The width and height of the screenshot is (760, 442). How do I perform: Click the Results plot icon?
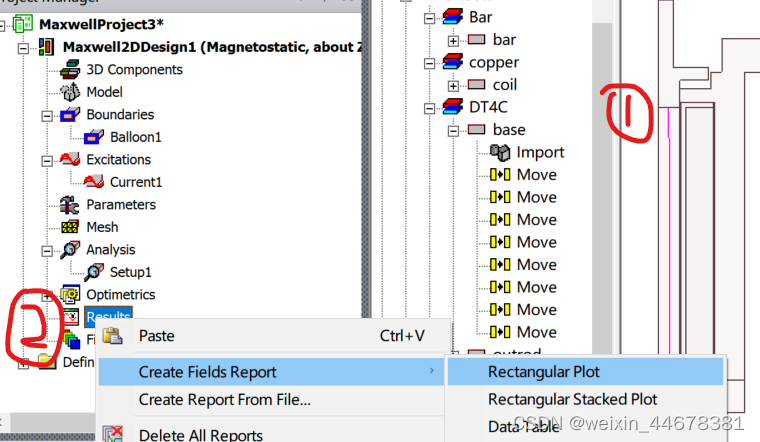71,316
